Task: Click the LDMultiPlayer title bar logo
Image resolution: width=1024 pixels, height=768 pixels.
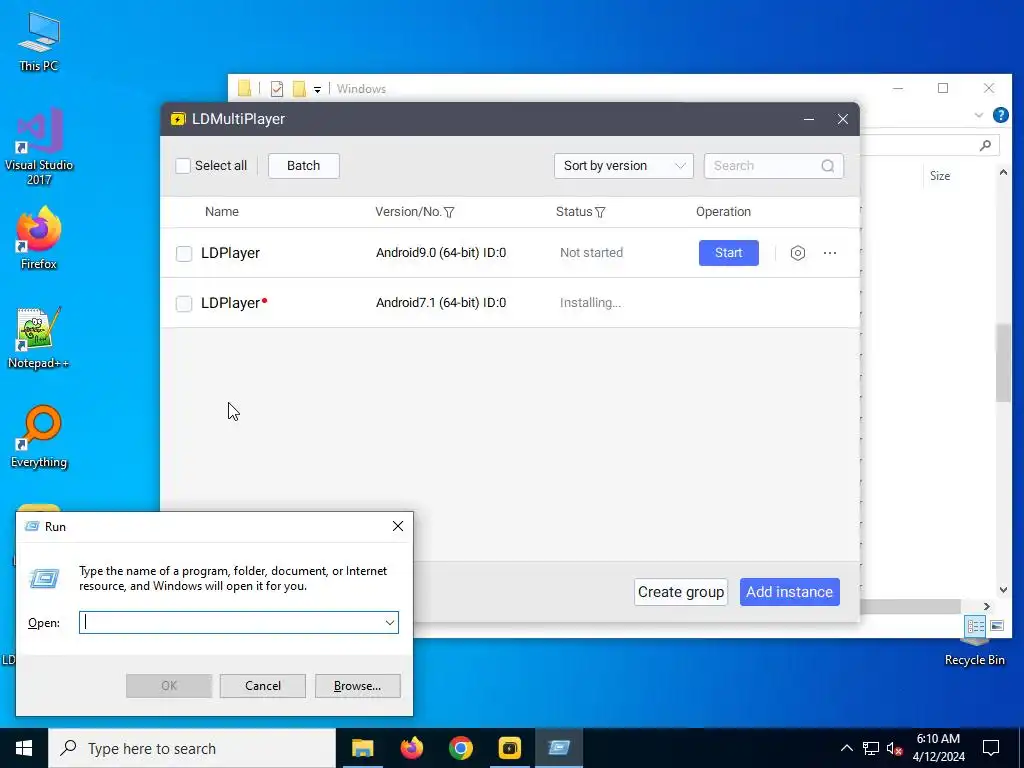Action: [178, 119]
